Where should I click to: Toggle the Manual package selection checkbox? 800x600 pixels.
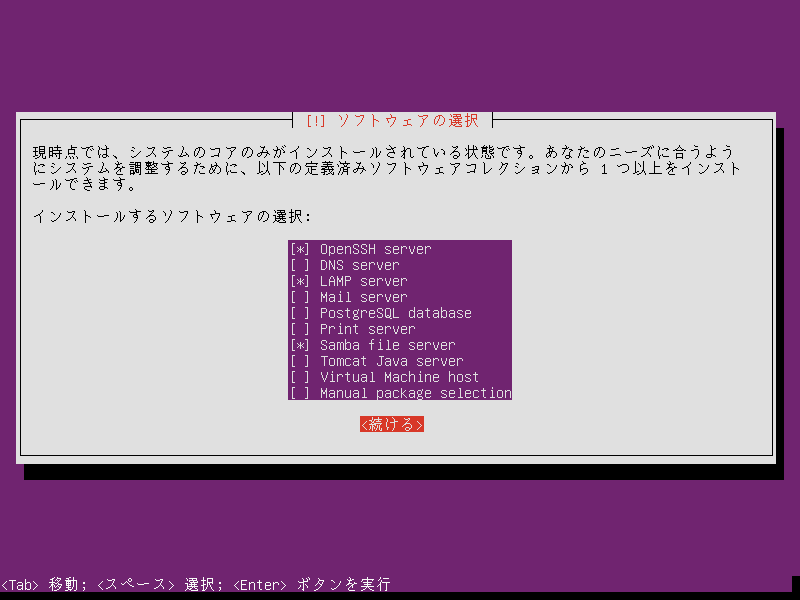coord(300,393)
